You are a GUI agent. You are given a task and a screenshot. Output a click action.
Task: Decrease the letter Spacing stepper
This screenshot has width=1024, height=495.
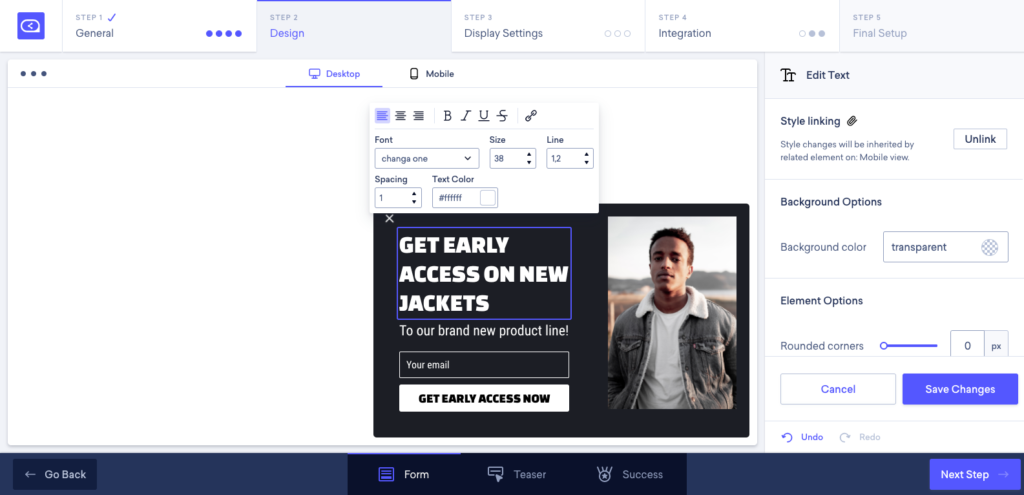coord(414,202)
